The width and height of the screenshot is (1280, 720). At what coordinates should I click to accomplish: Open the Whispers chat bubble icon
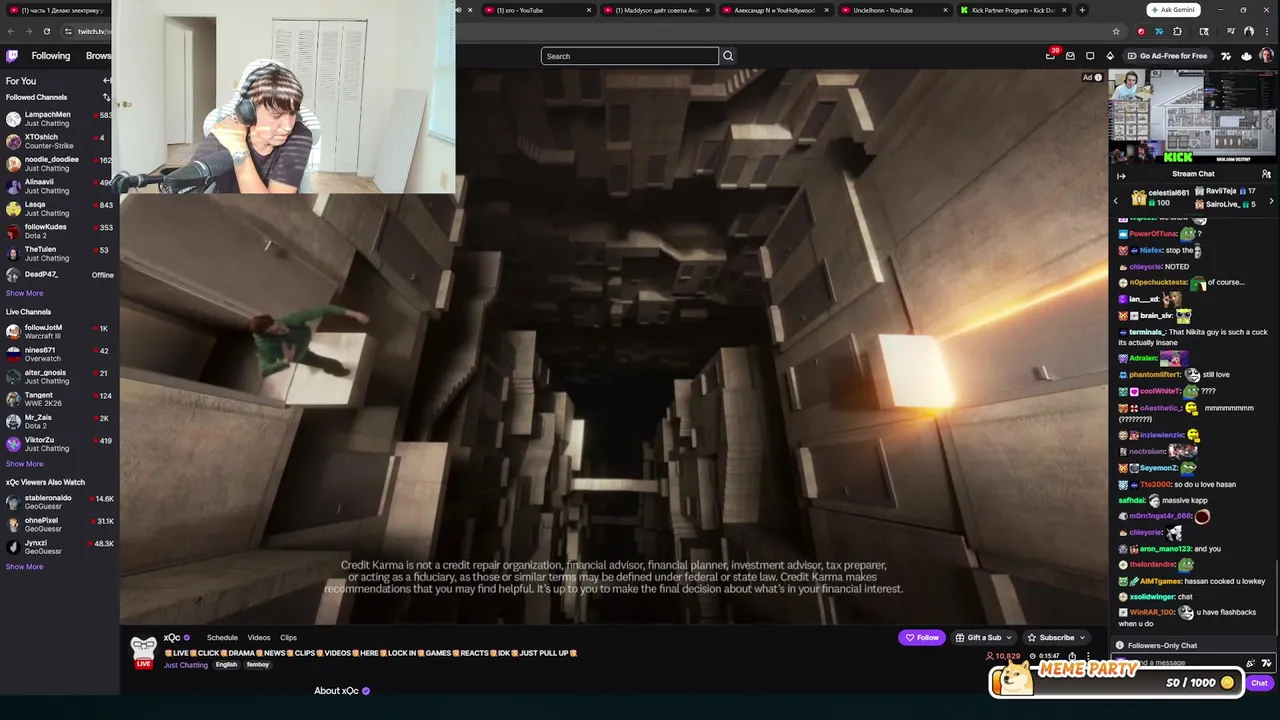click(1090, 56)
